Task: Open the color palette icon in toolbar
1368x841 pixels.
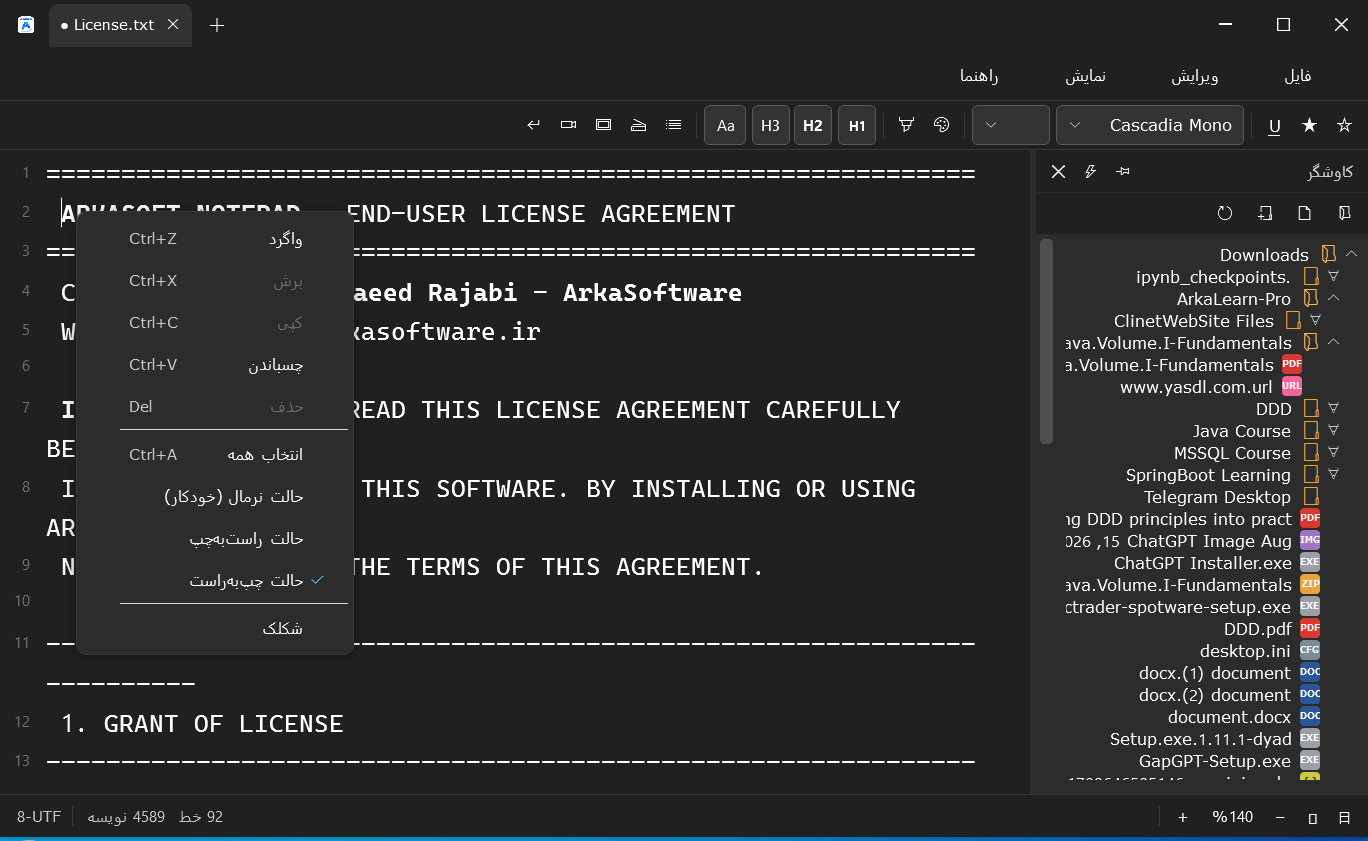Action: (x=941, y=125)
